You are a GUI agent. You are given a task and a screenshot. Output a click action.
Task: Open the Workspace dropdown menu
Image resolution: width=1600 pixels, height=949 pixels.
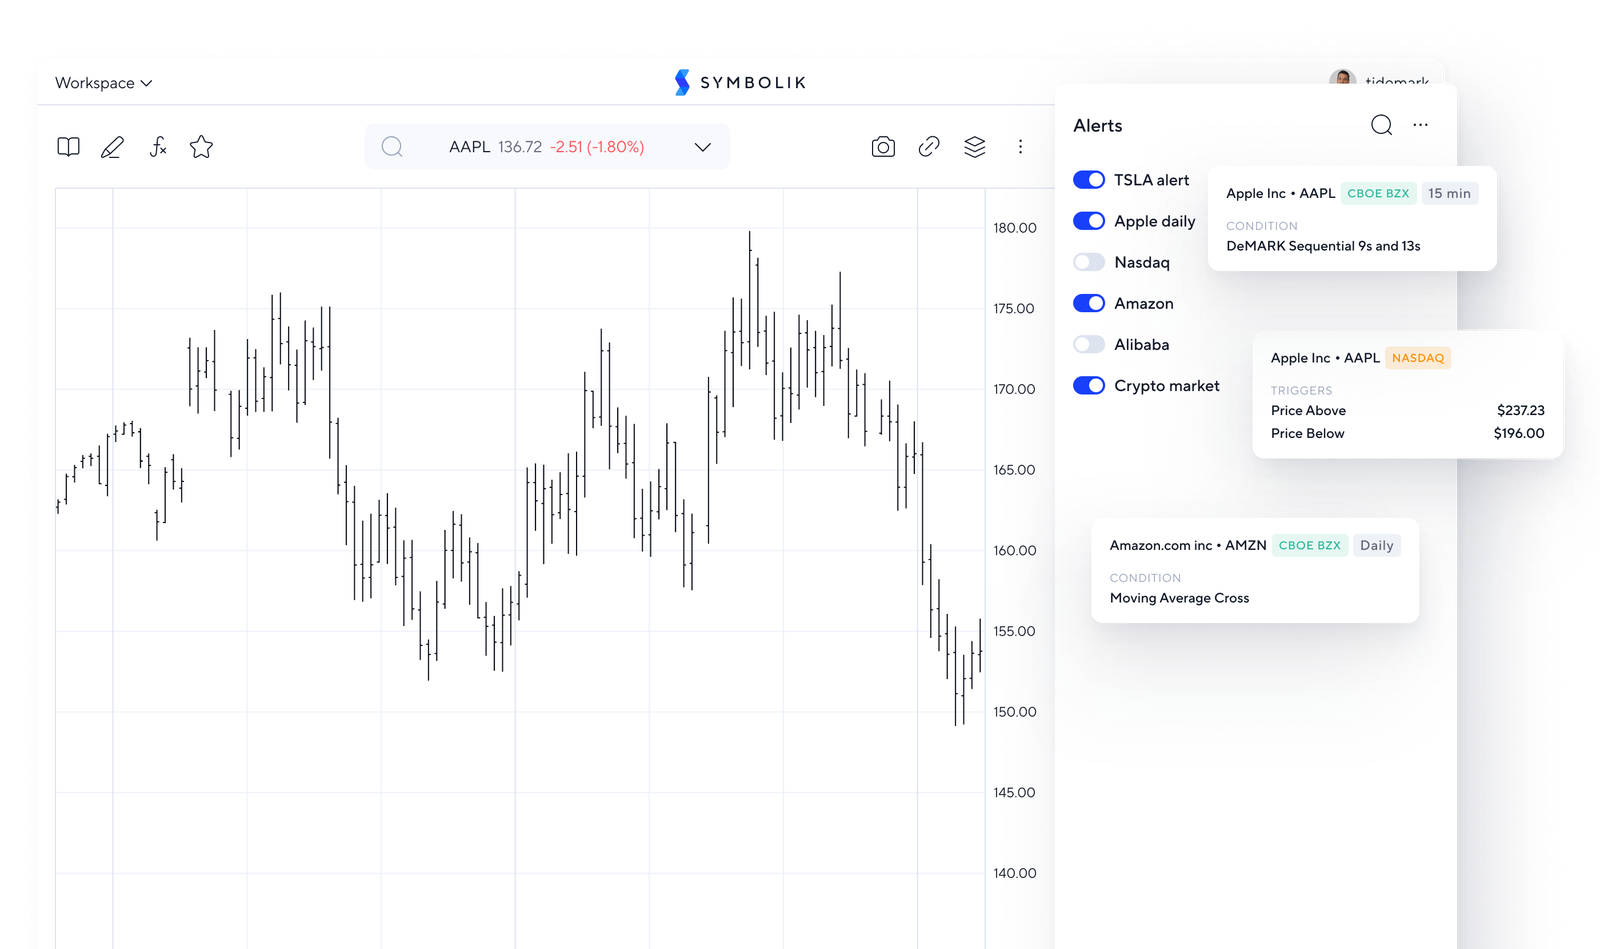pyautogui.click(x=104, y=83)
